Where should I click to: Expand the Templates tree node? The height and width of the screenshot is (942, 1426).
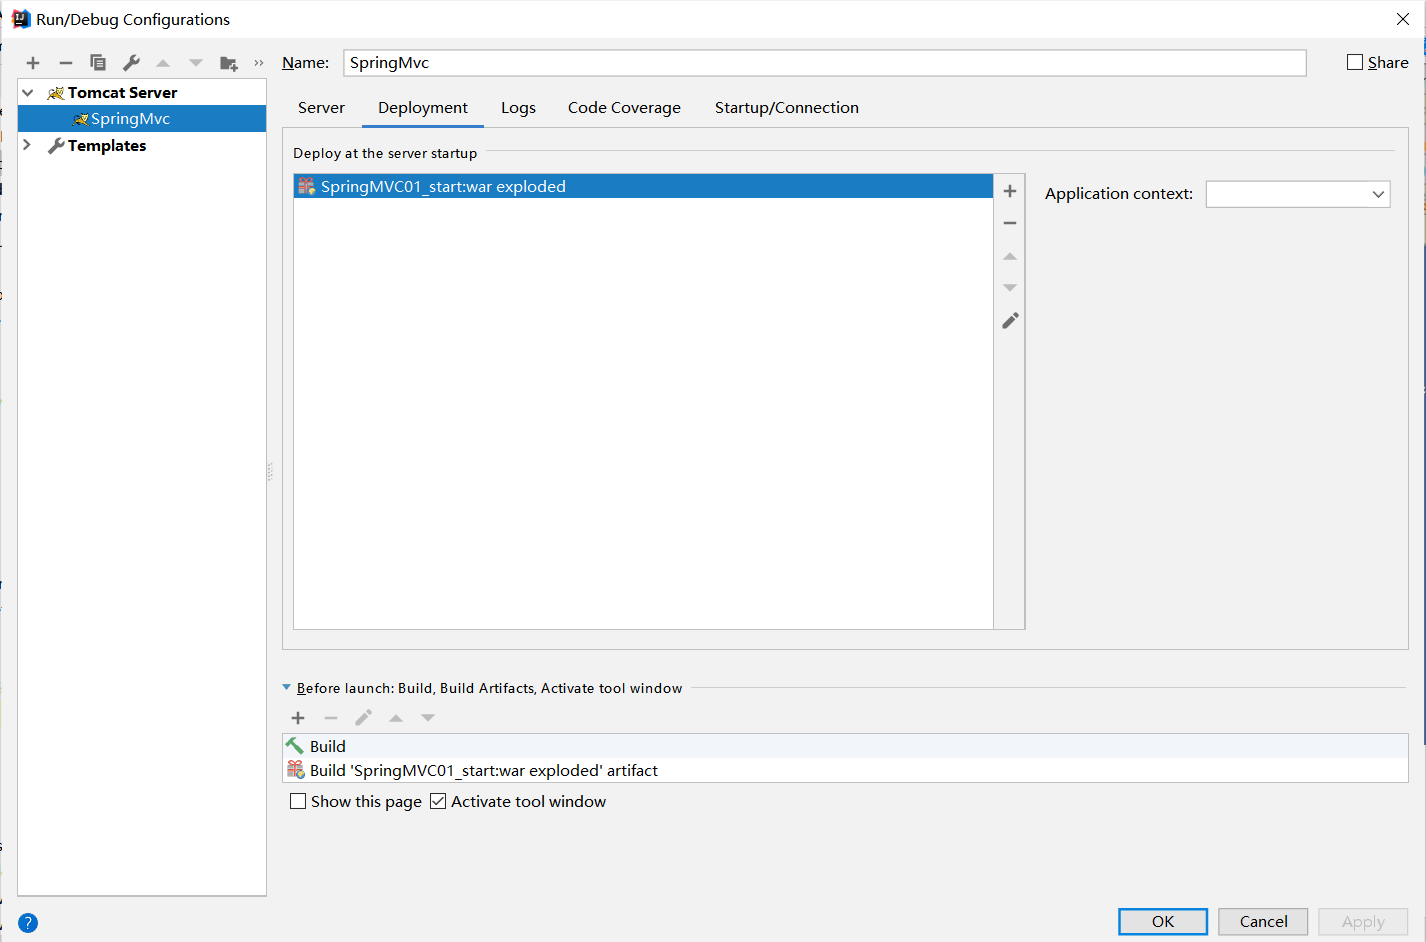tap(27, 145)
